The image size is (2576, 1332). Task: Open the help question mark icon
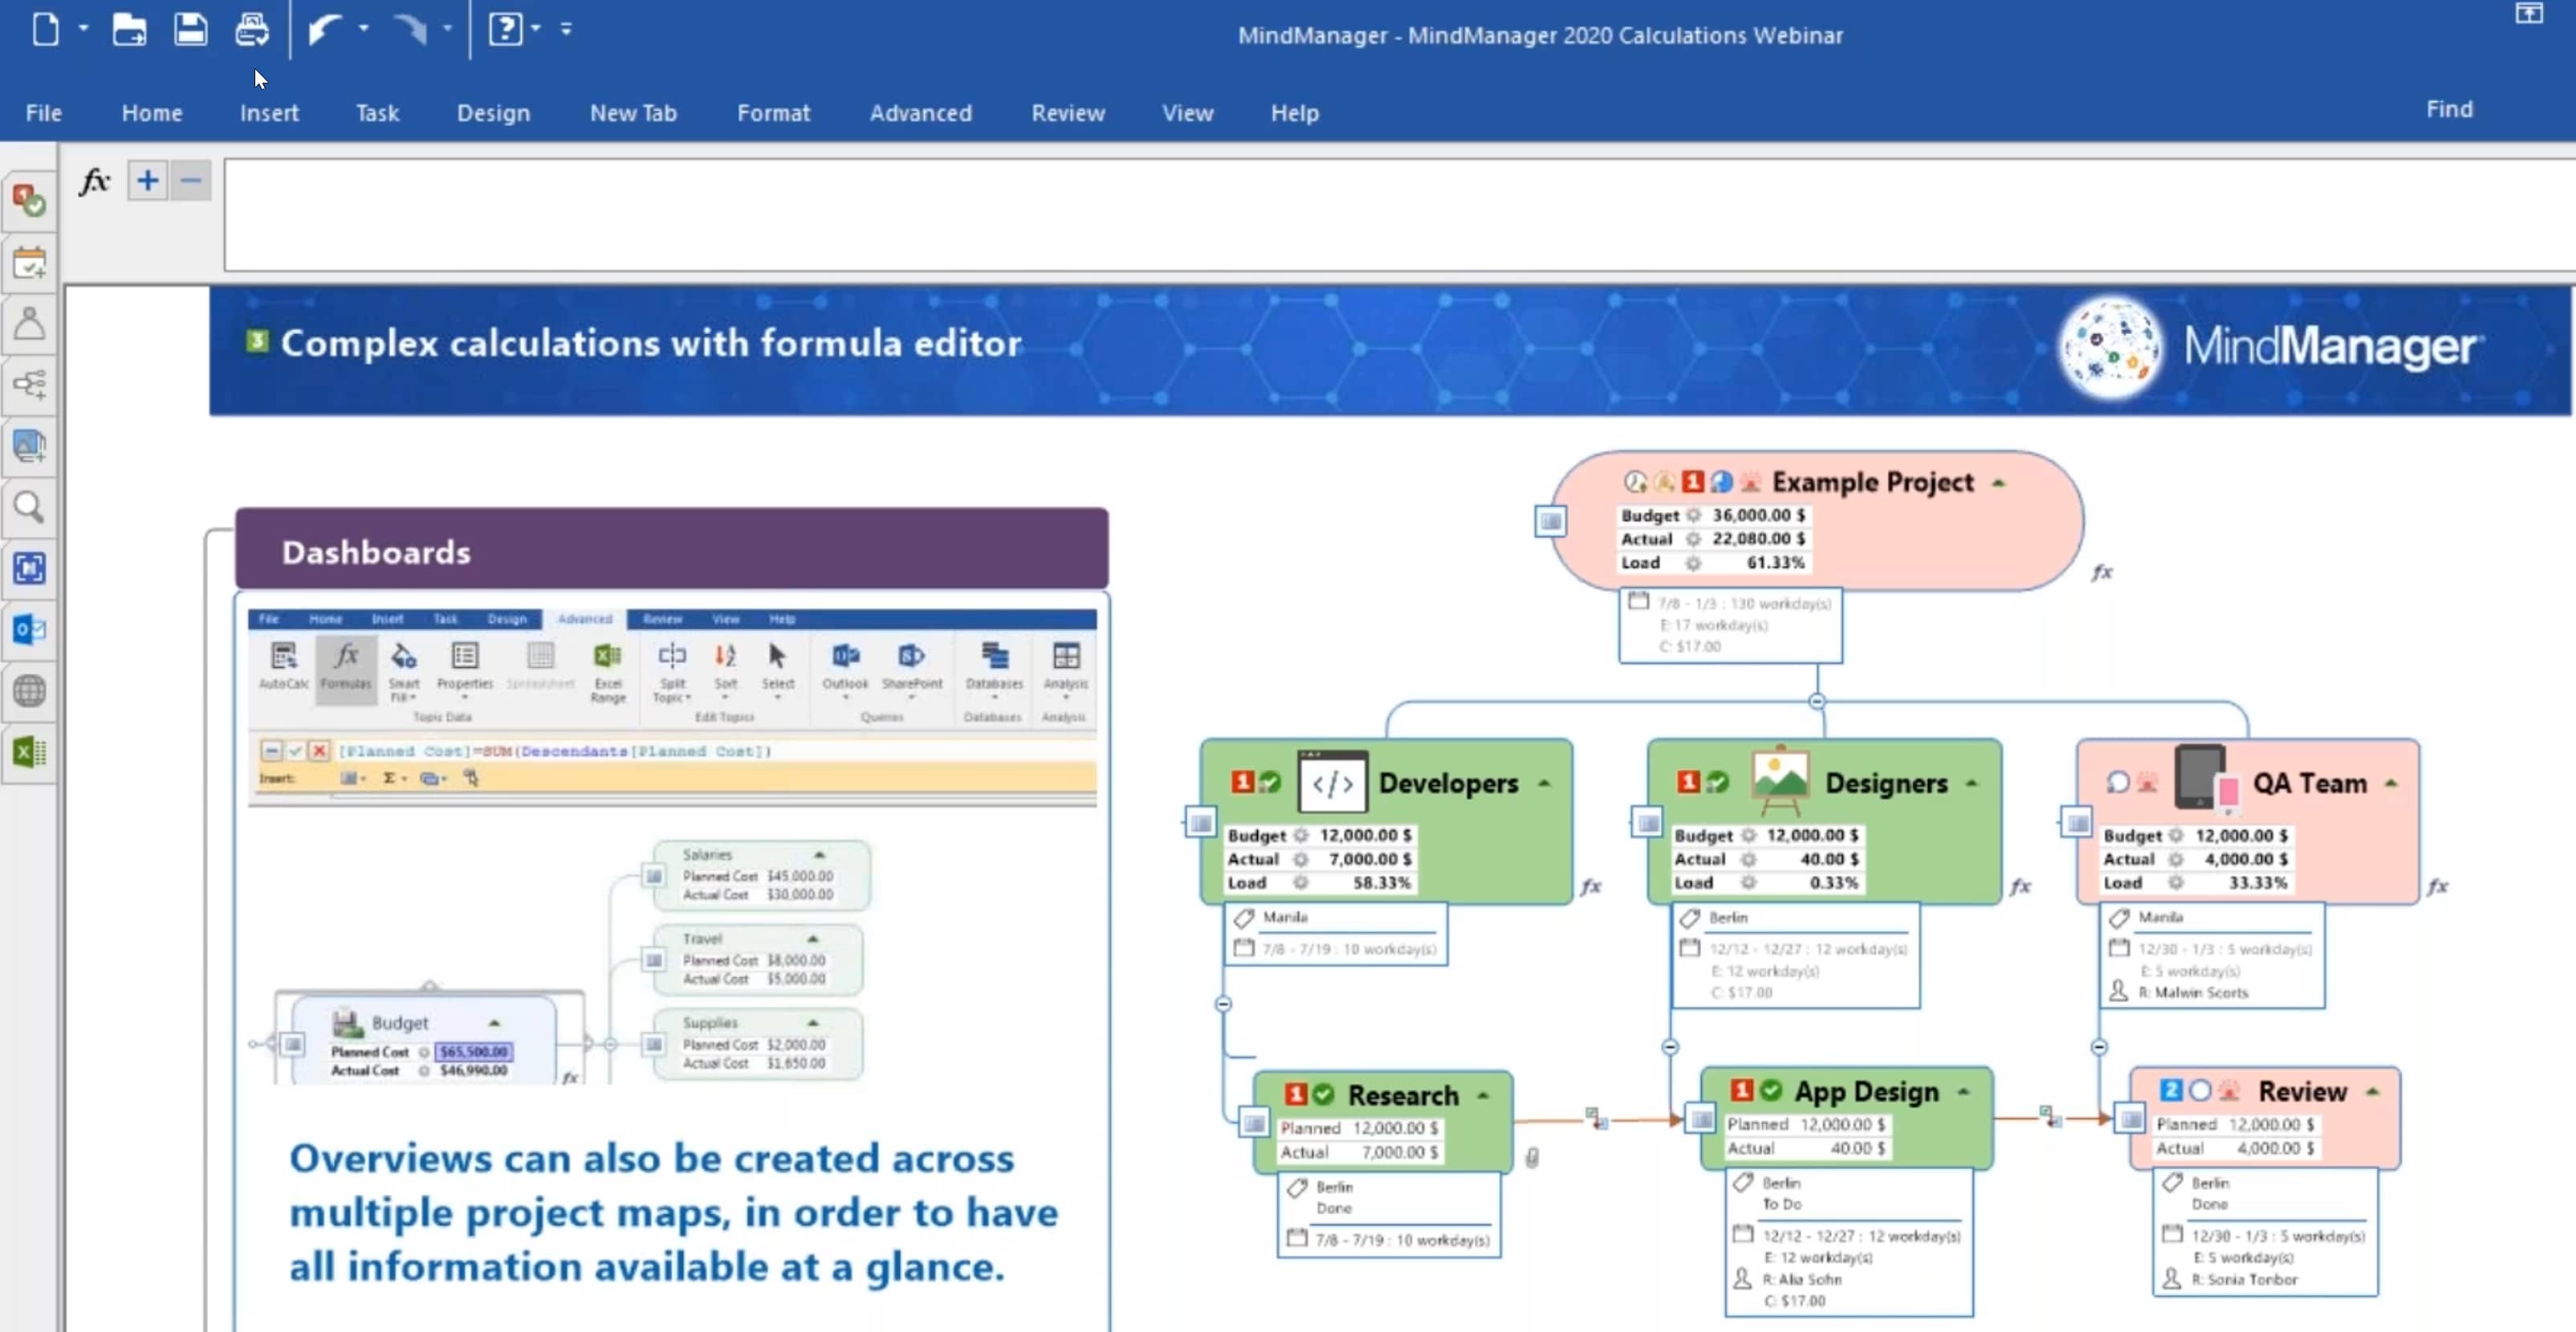coord(505,29)
